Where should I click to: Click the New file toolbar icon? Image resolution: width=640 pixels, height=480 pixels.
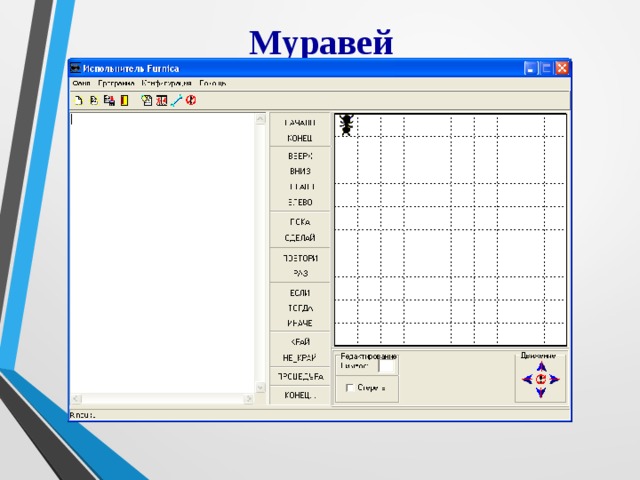point(78,100)
